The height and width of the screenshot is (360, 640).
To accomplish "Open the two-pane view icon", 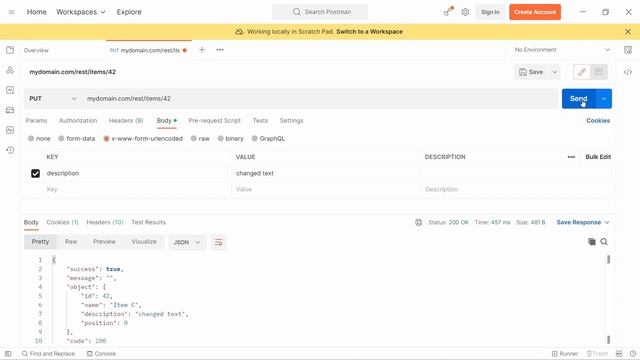I will coord(619,353).
